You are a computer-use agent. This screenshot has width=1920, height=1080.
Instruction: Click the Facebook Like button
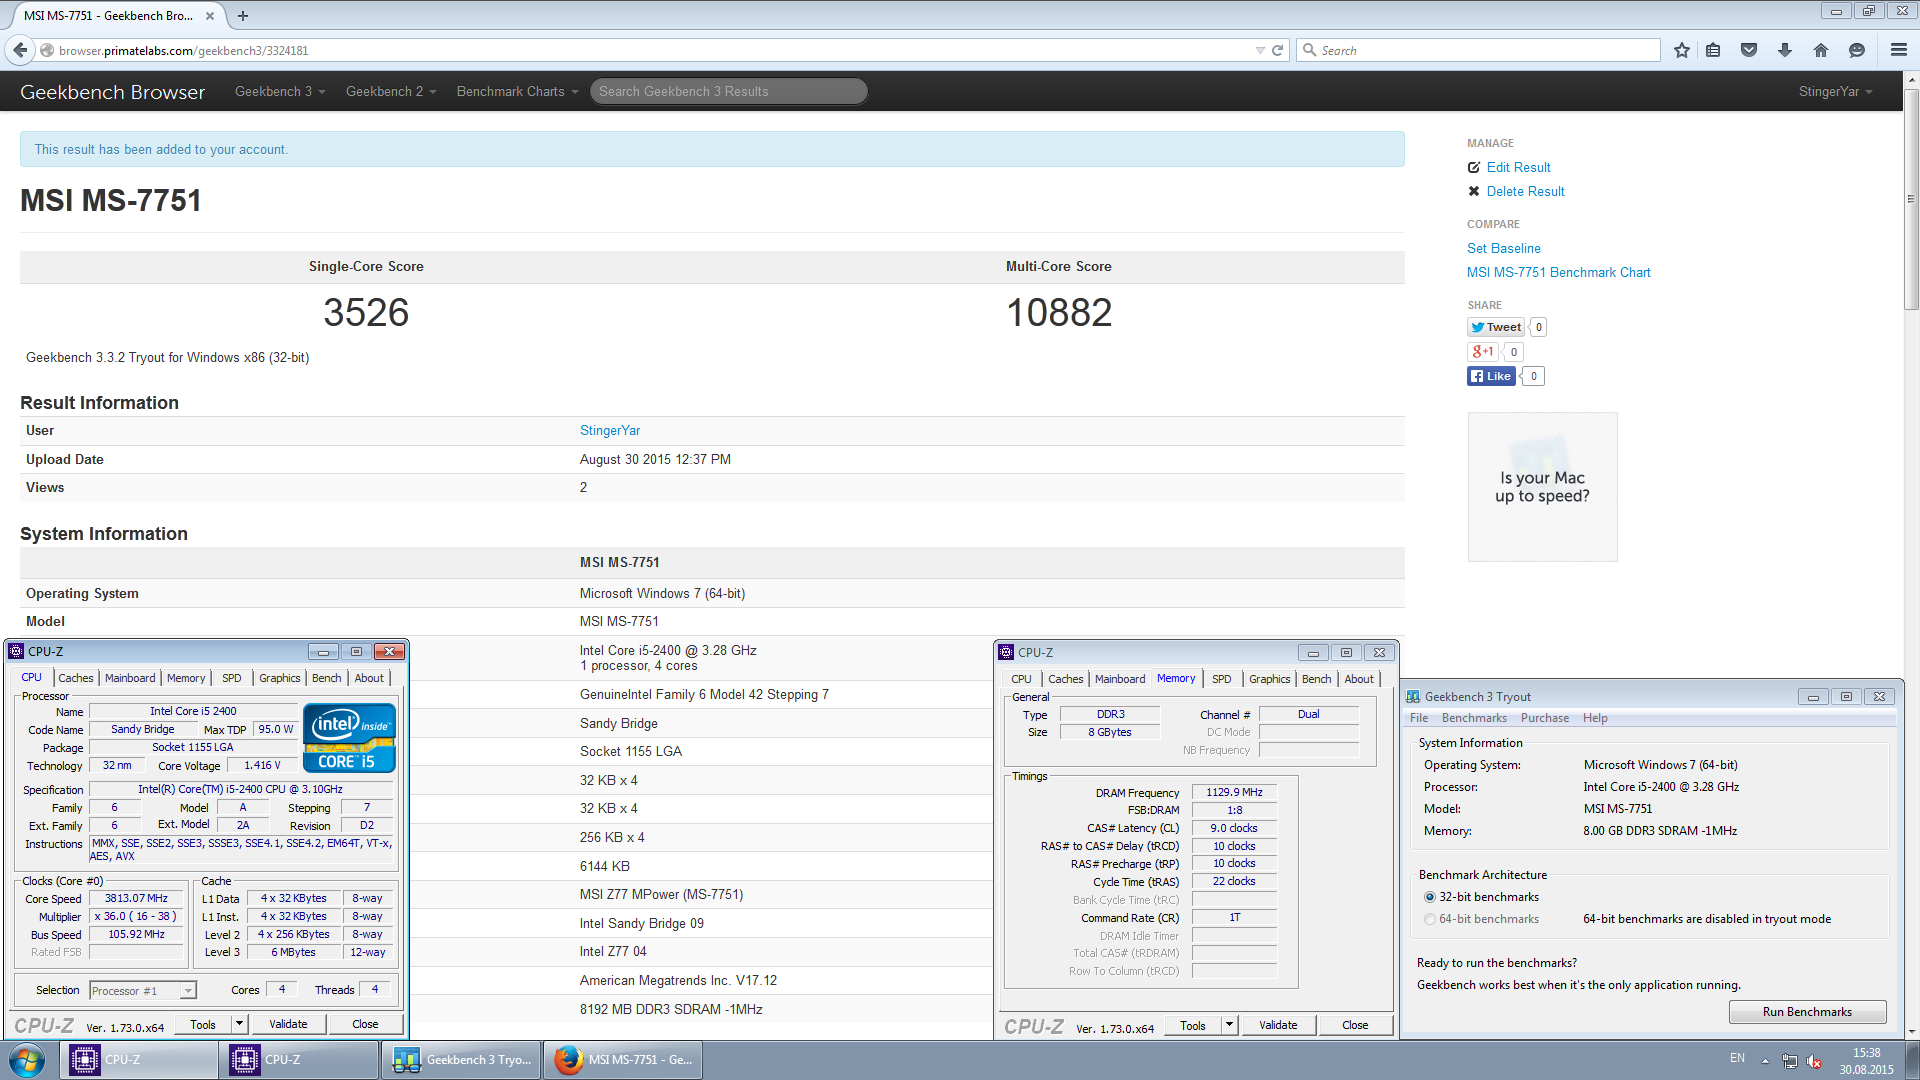coord(1491,376)
